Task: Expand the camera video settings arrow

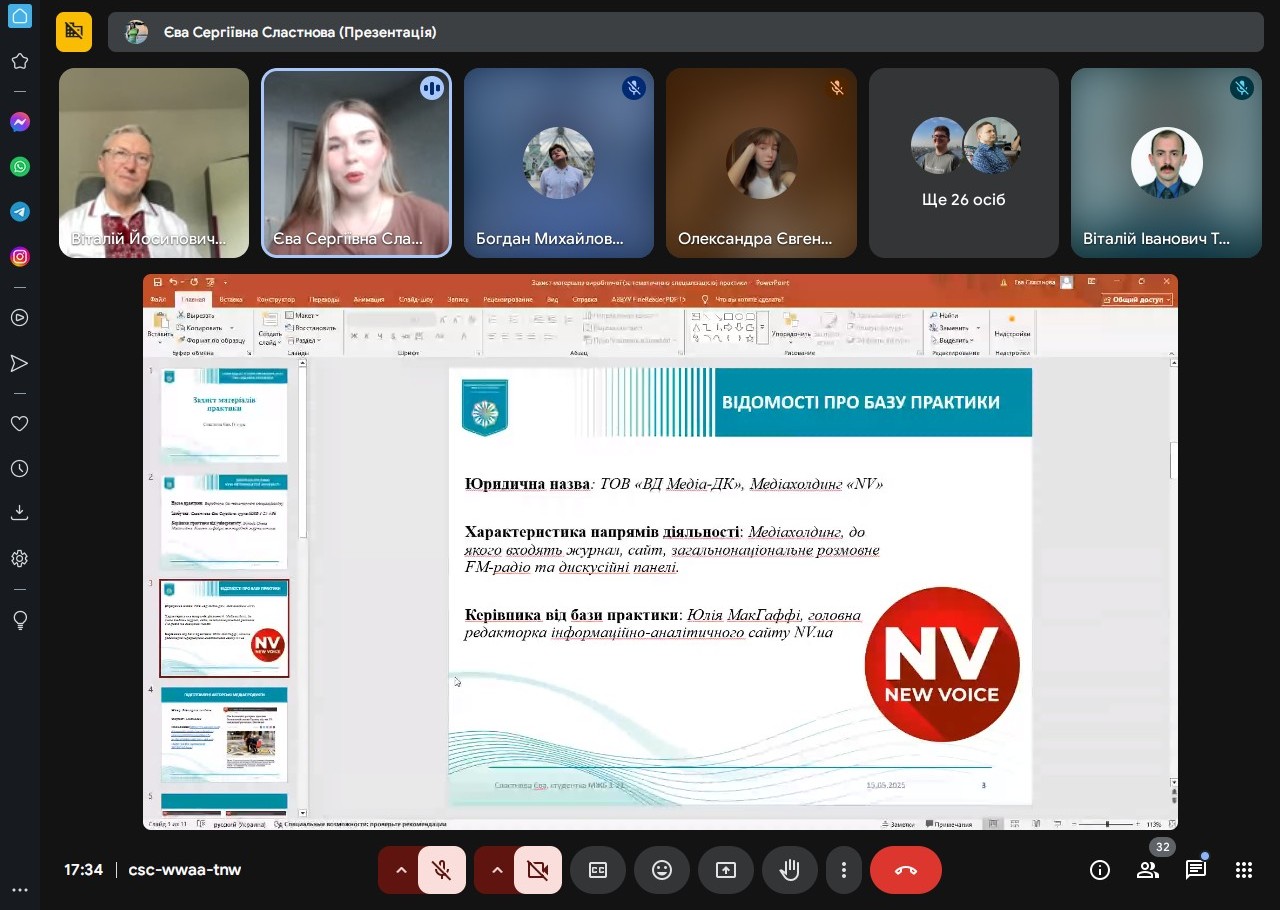Action: pyautogui.click(x=497, y=870)
